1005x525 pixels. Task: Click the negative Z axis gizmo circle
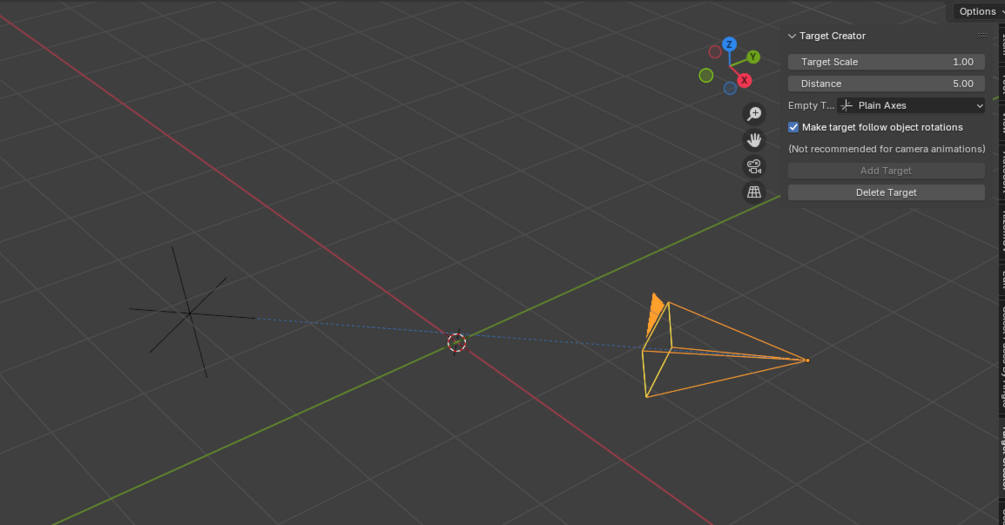tap(730, 88)
